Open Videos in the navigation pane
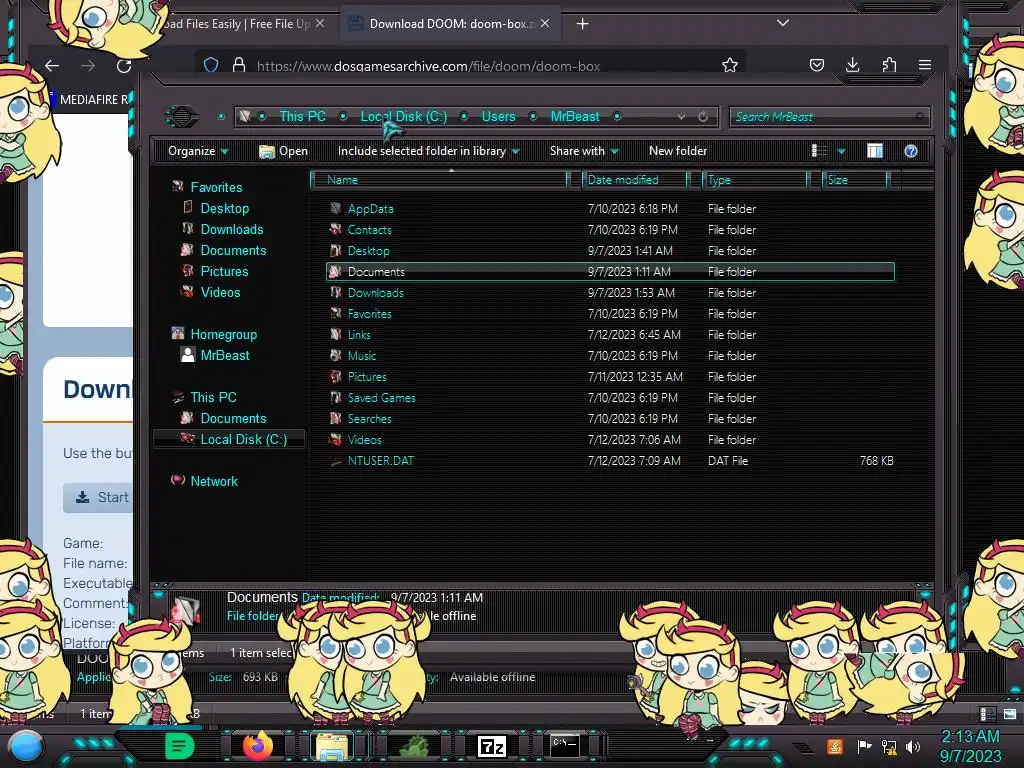Screen dimensions: 1024x768 (x=220, y=293)
